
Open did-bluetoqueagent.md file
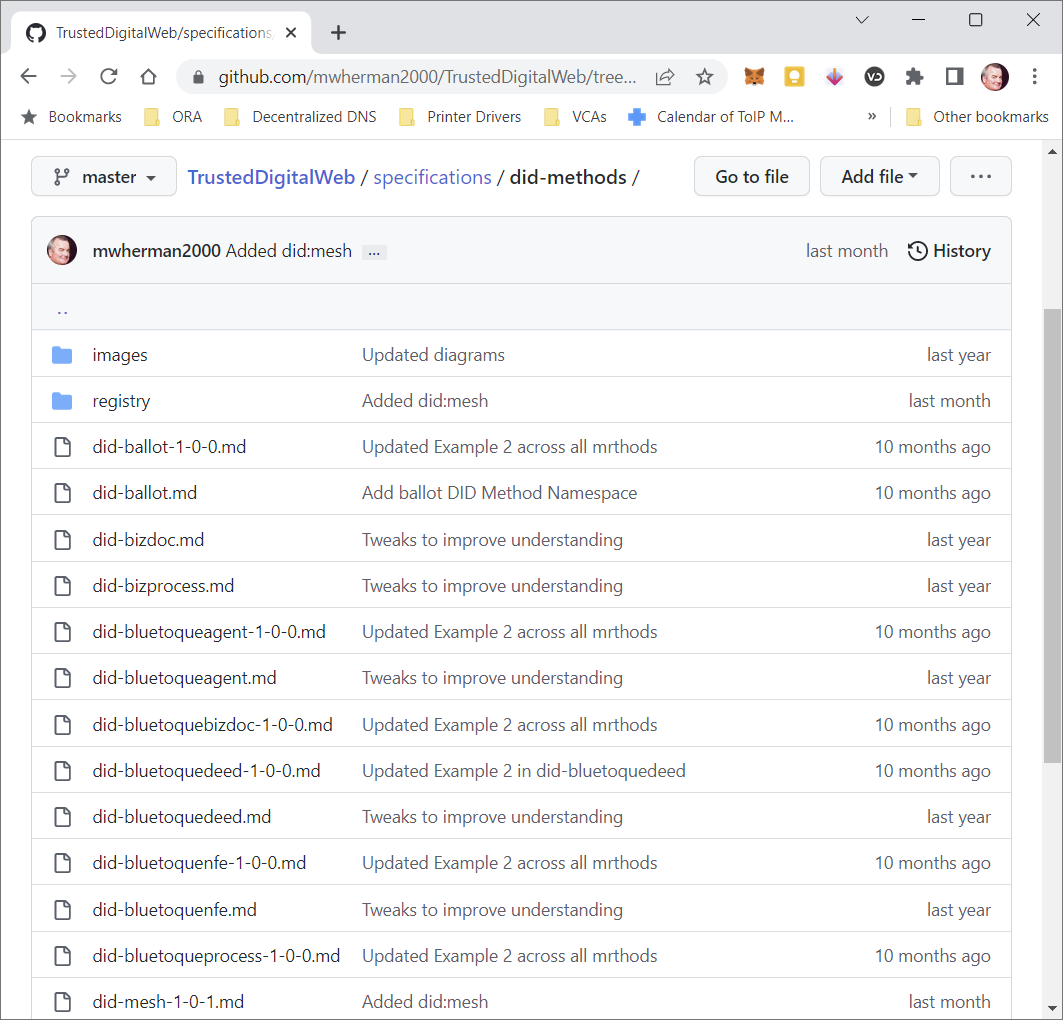(184, 678)
